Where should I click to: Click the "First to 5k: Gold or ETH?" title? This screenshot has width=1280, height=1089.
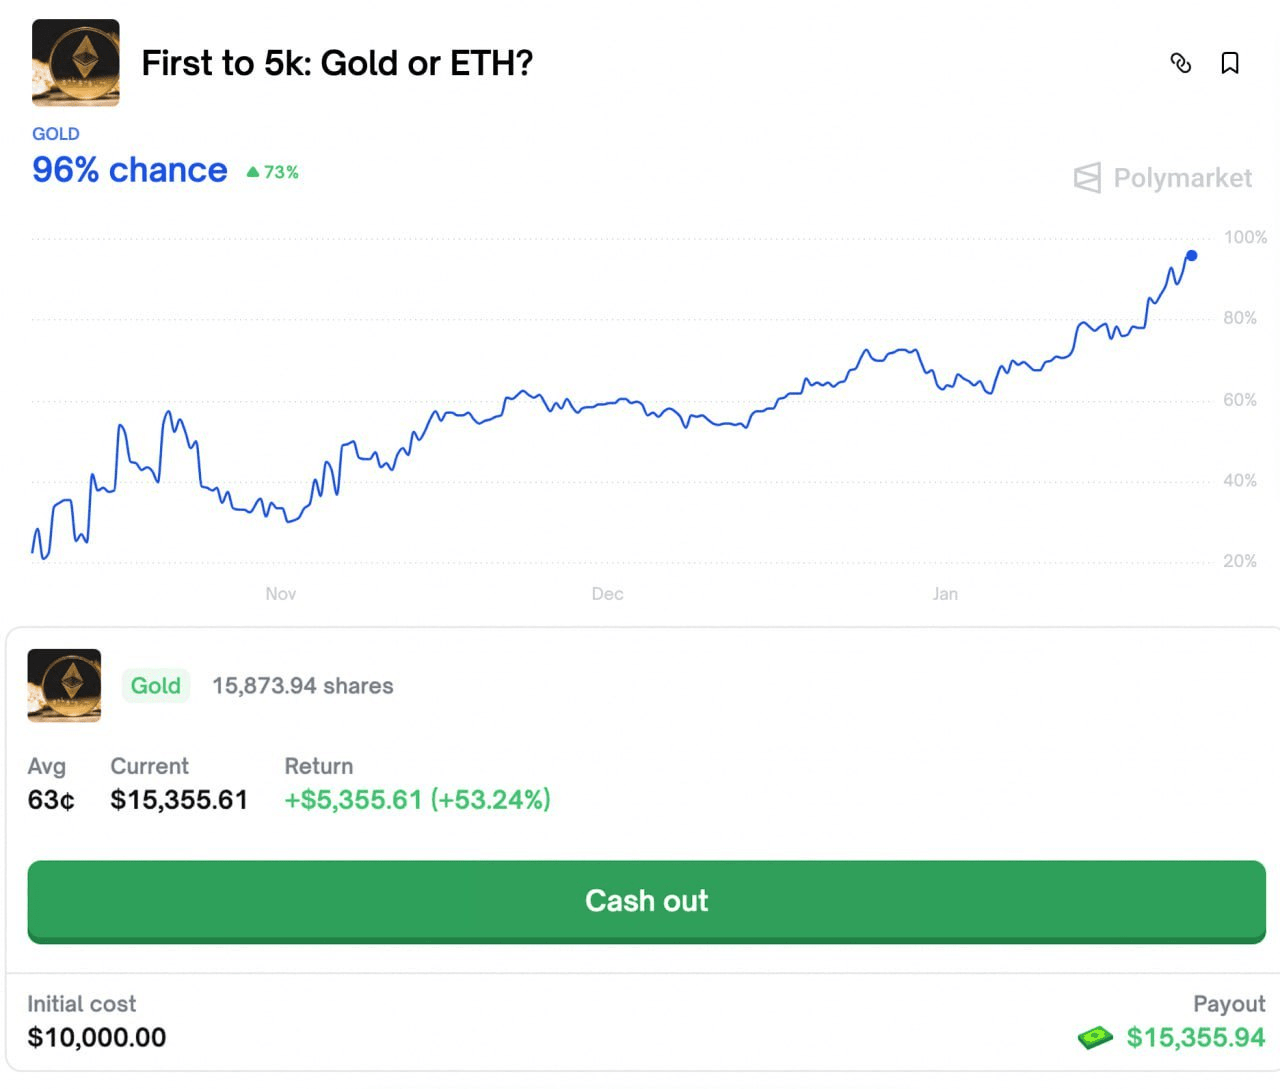(337, 63)
